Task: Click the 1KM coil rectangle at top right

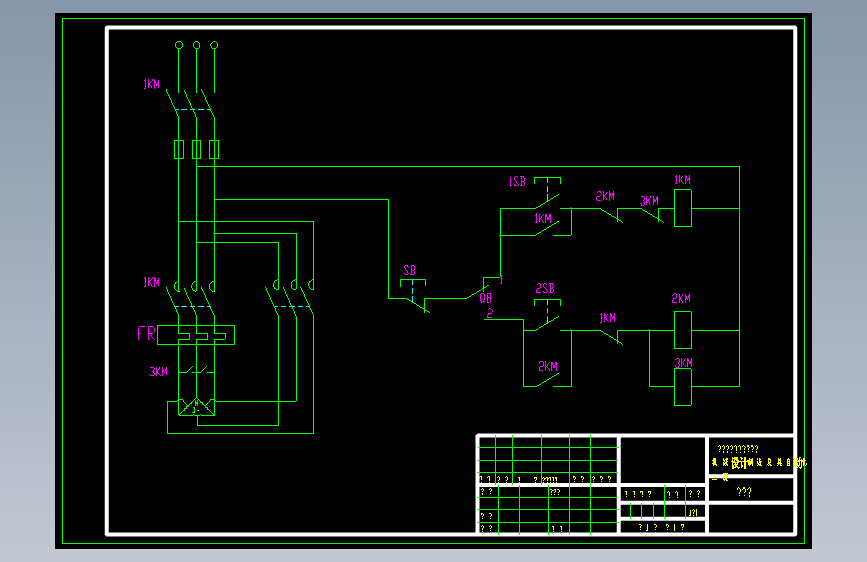Action: 683,208
